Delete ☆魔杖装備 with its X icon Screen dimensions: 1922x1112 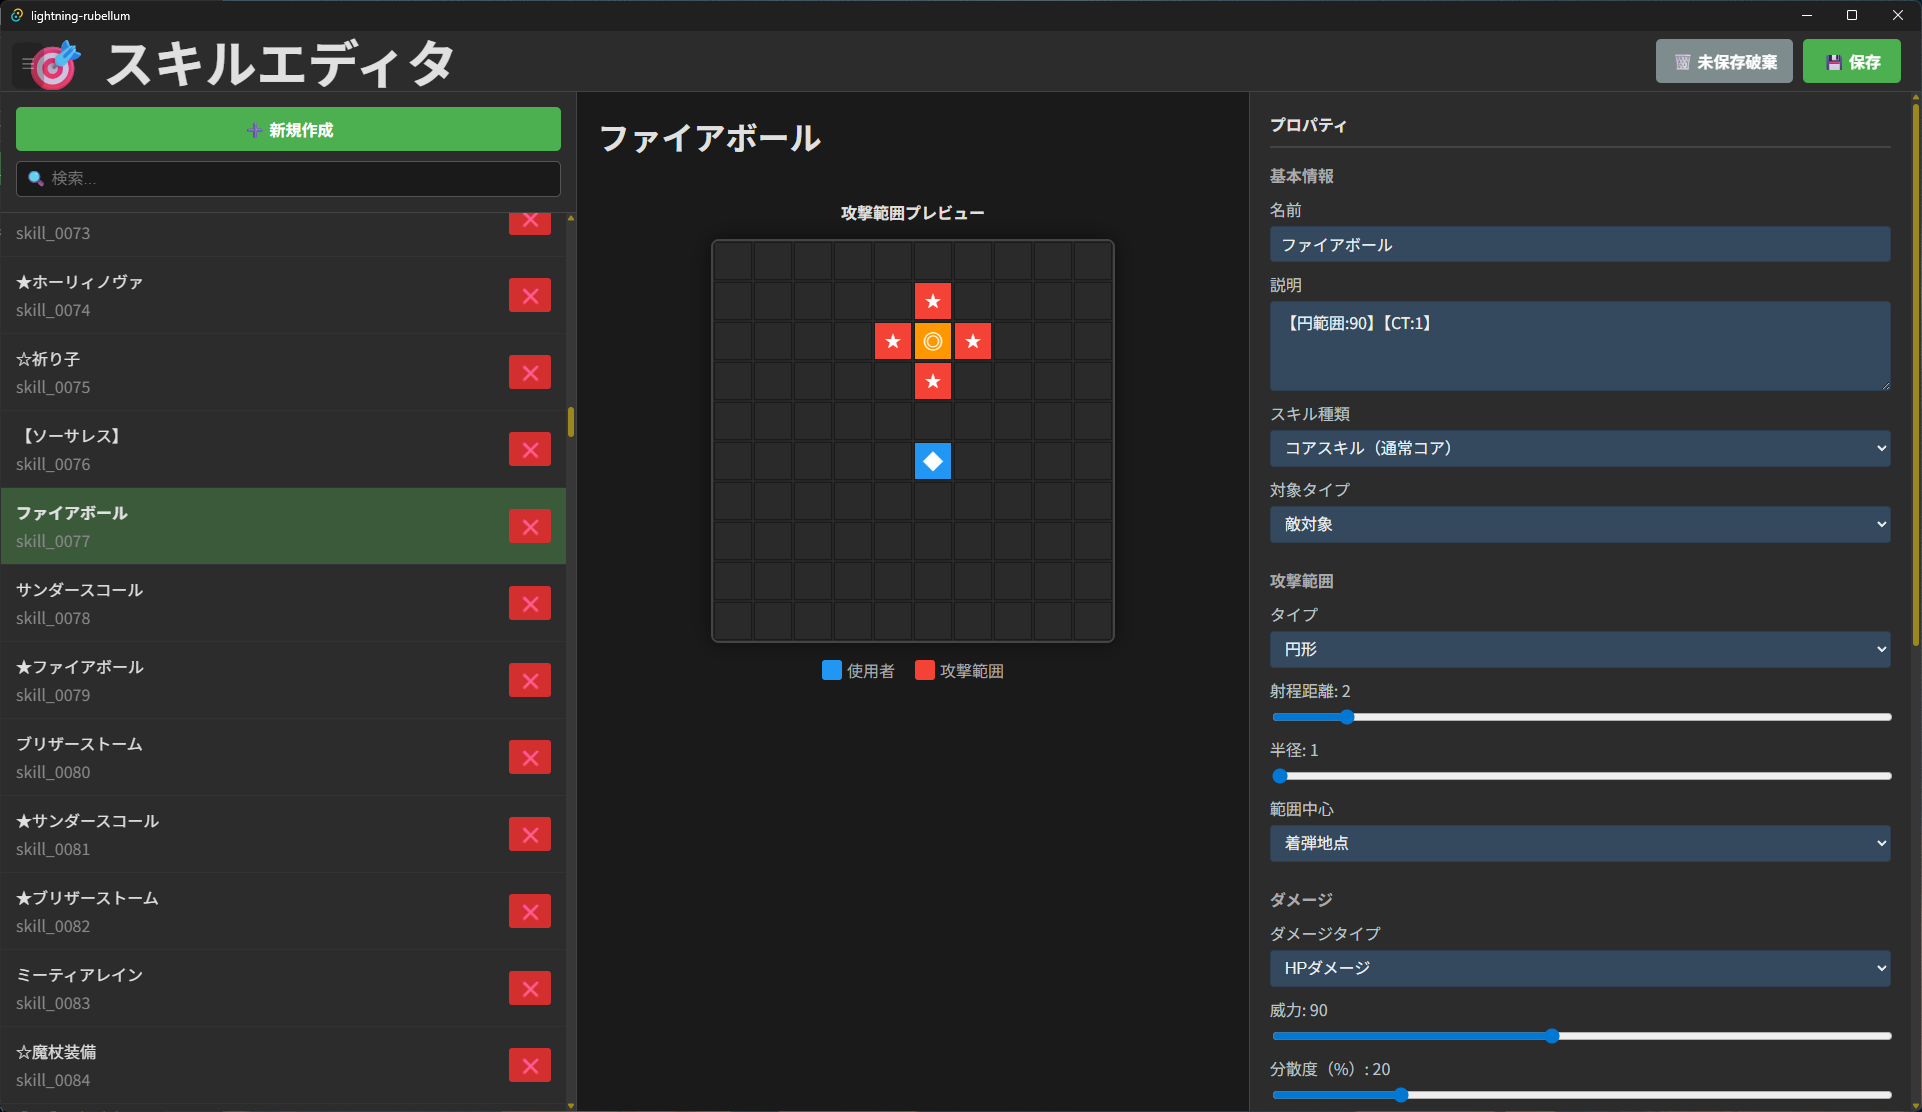pos(530,1066)
